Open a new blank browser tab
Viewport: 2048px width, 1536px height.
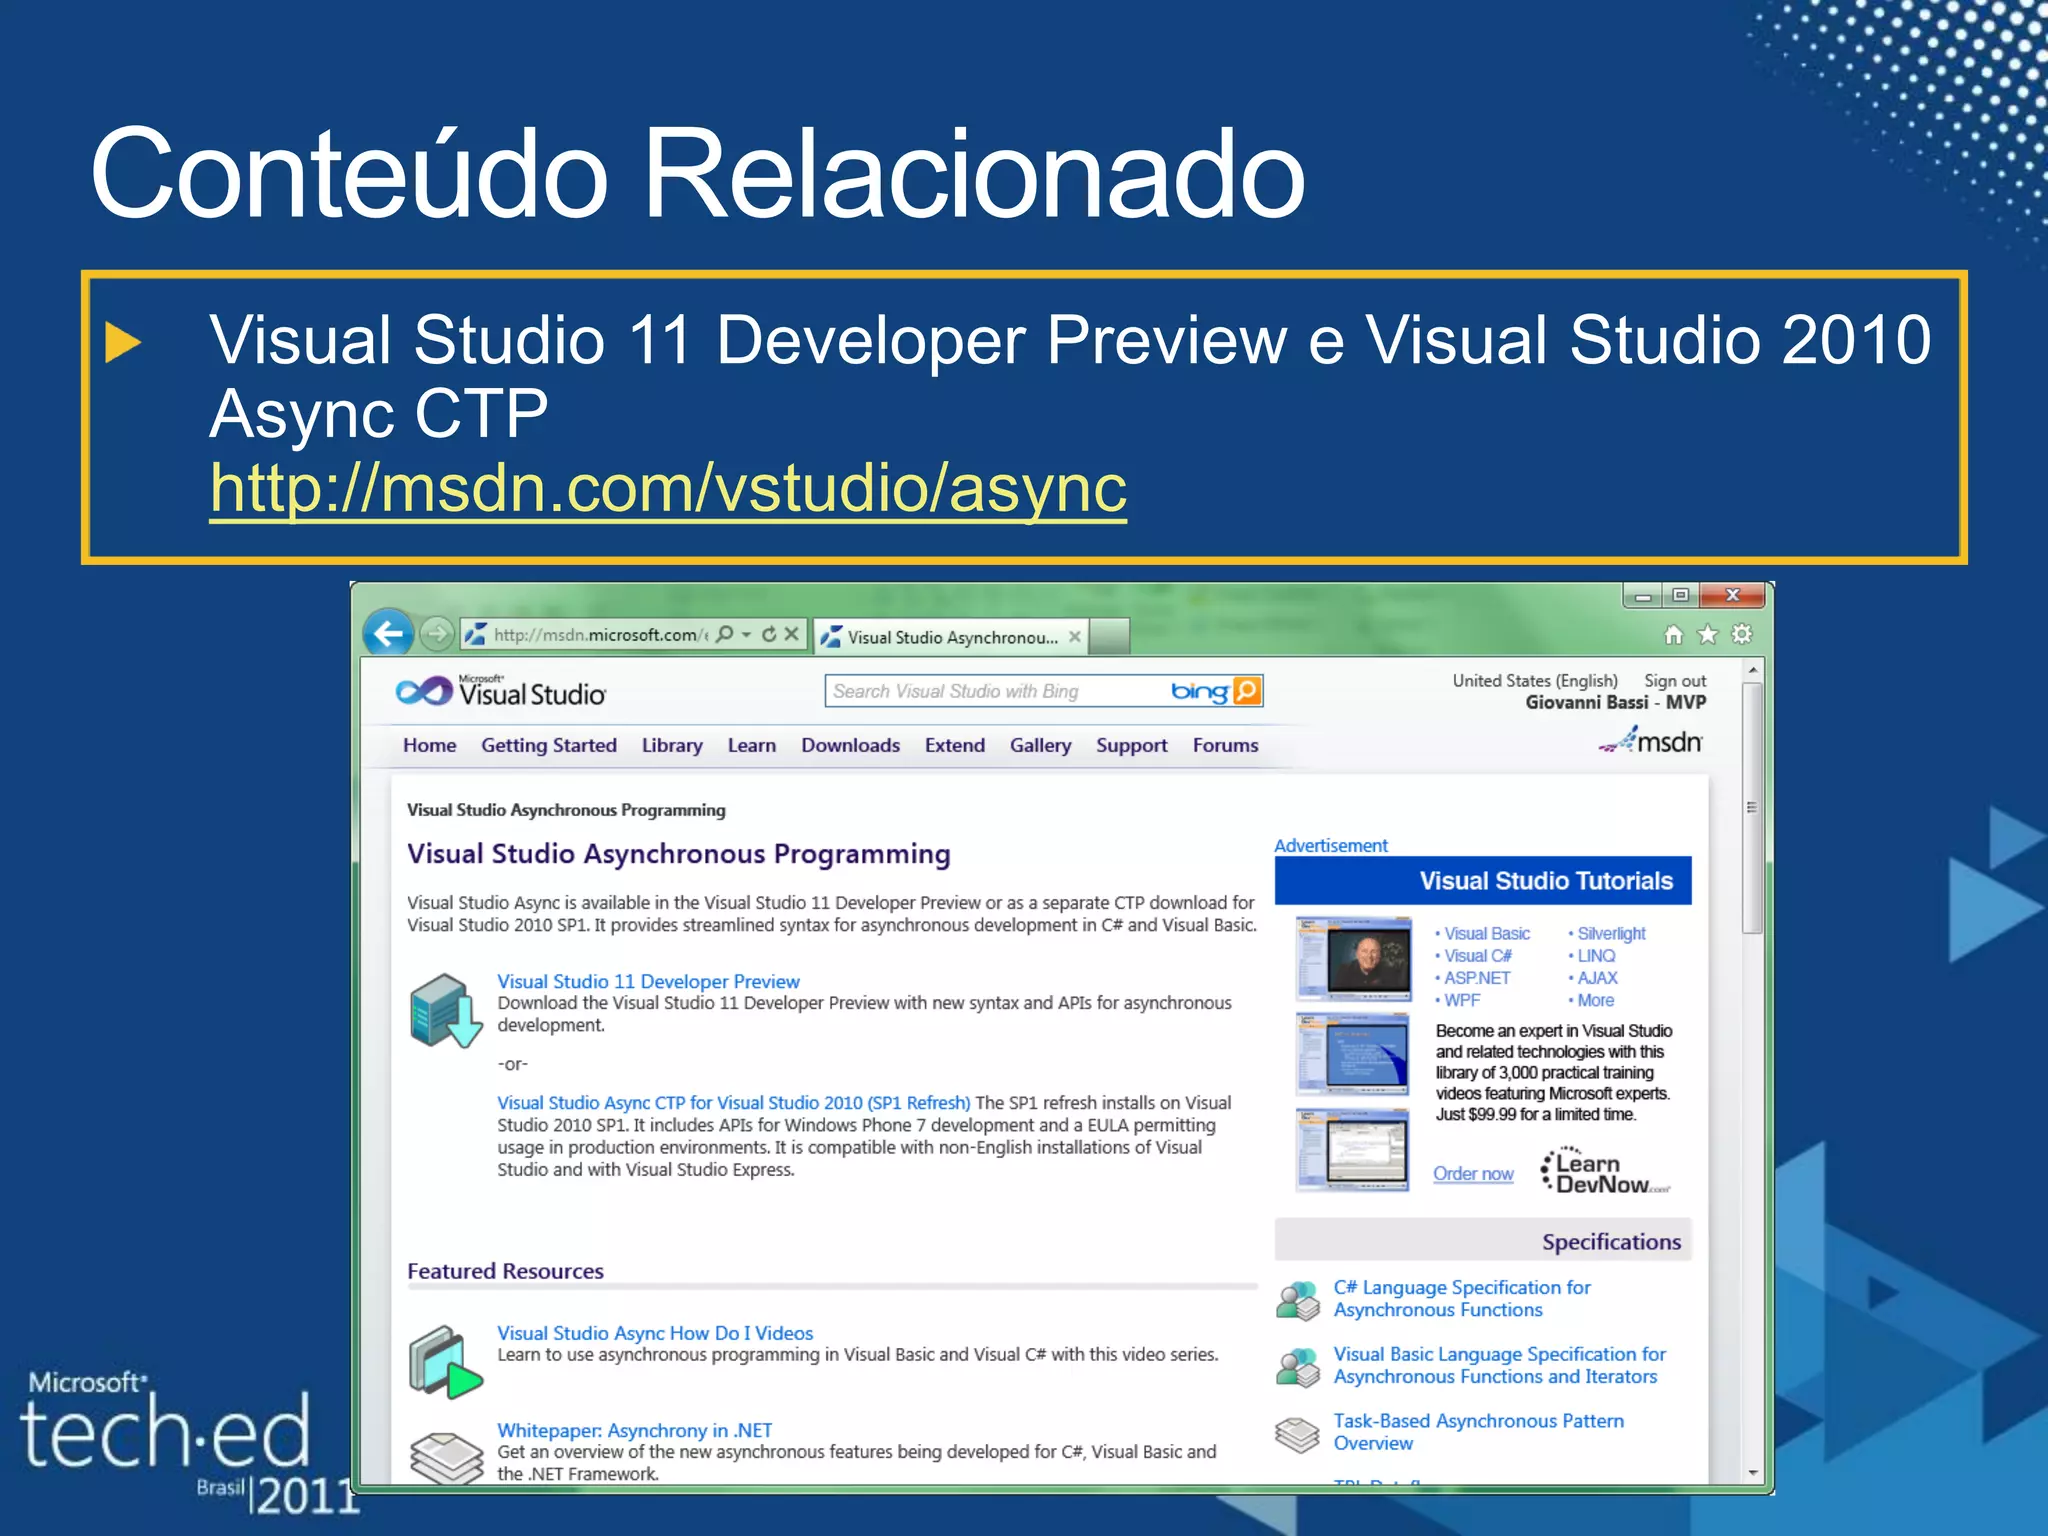click(x=1109, y=636)
